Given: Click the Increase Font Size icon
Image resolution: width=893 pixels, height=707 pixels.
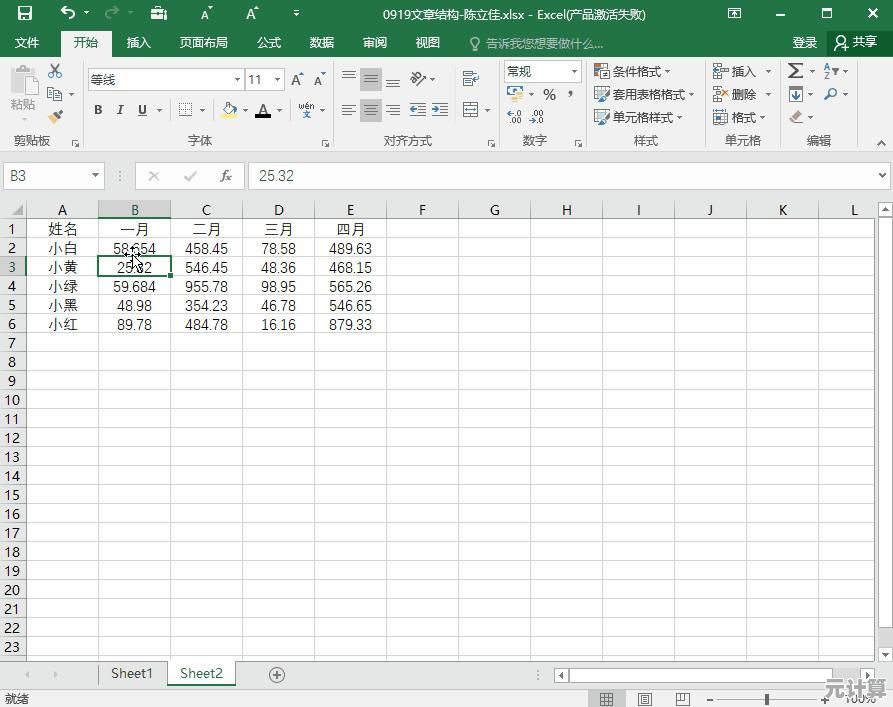Looking at the screenshot, I should (298, 79).
